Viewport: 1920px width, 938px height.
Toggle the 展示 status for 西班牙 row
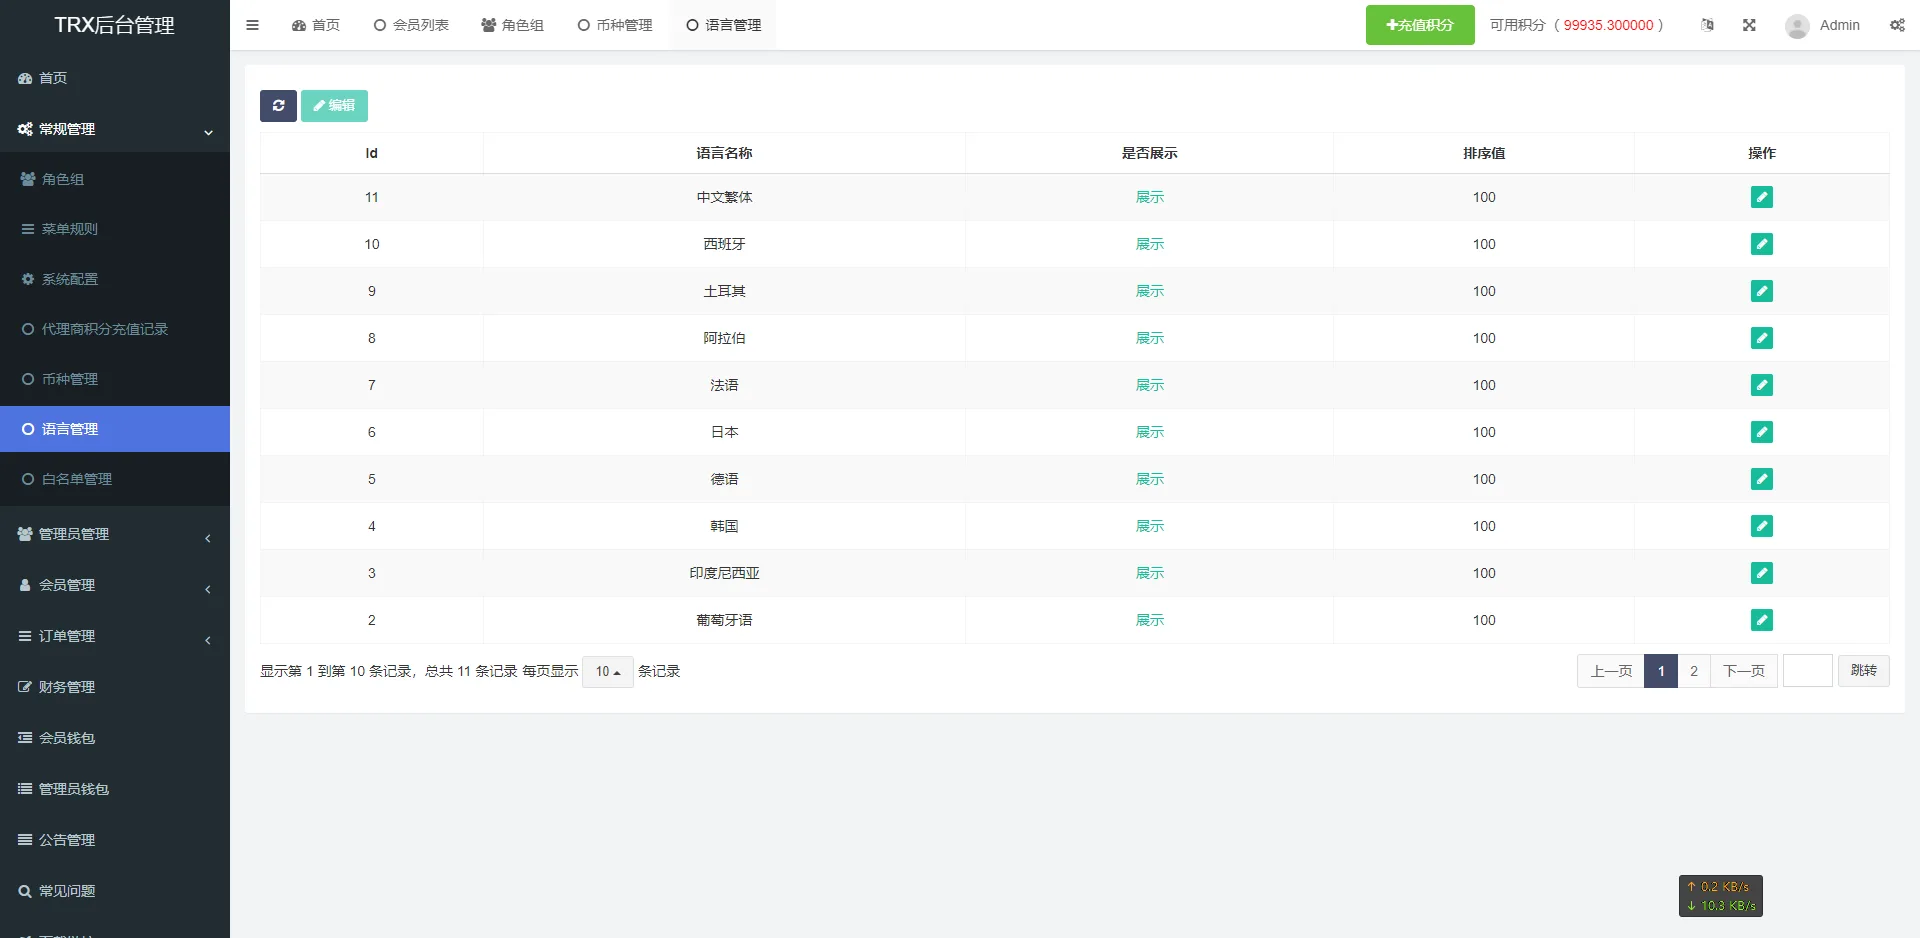(x=1149, y=244)
